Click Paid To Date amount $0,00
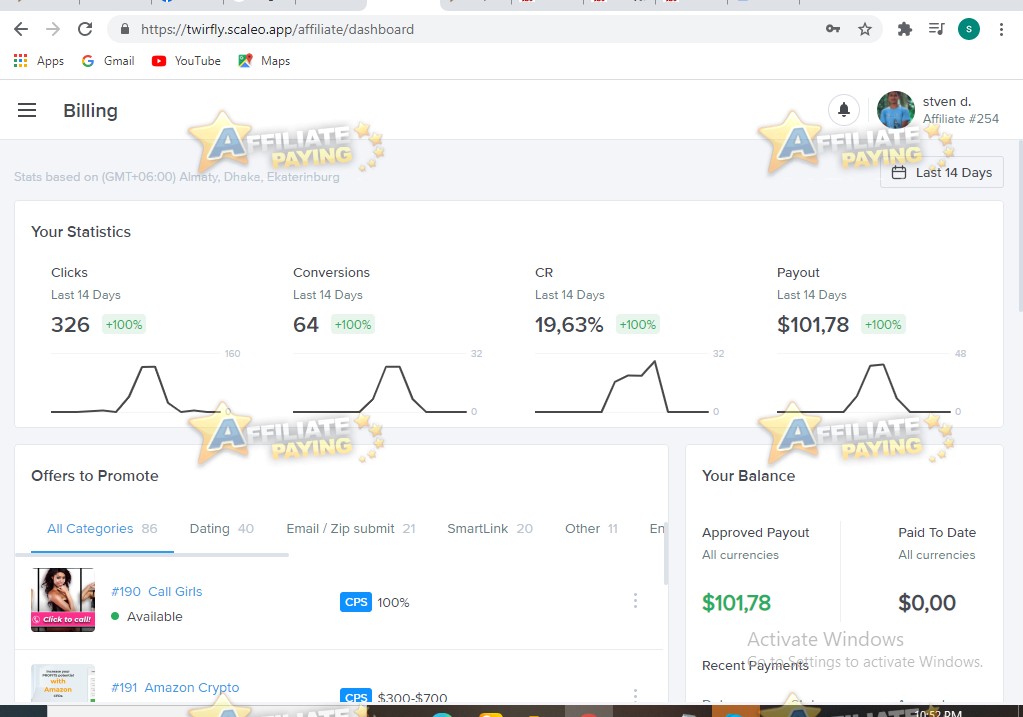The height and width of the screenshot is (717, 1023). (926, 602)
